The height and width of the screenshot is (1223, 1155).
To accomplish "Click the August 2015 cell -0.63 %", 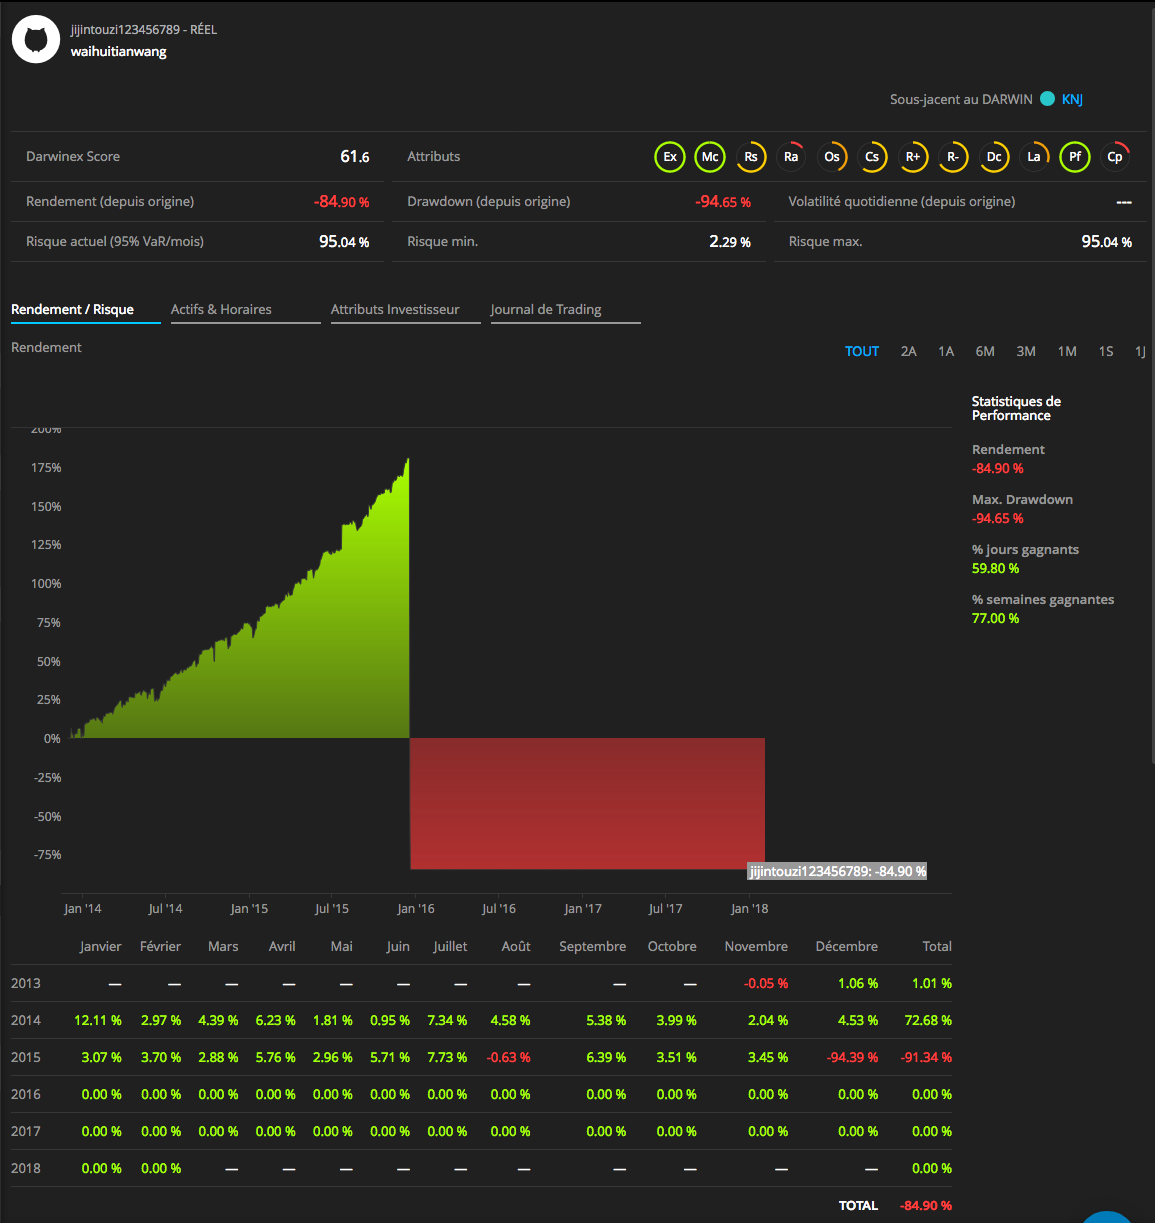I will (x=509, y=1058).
